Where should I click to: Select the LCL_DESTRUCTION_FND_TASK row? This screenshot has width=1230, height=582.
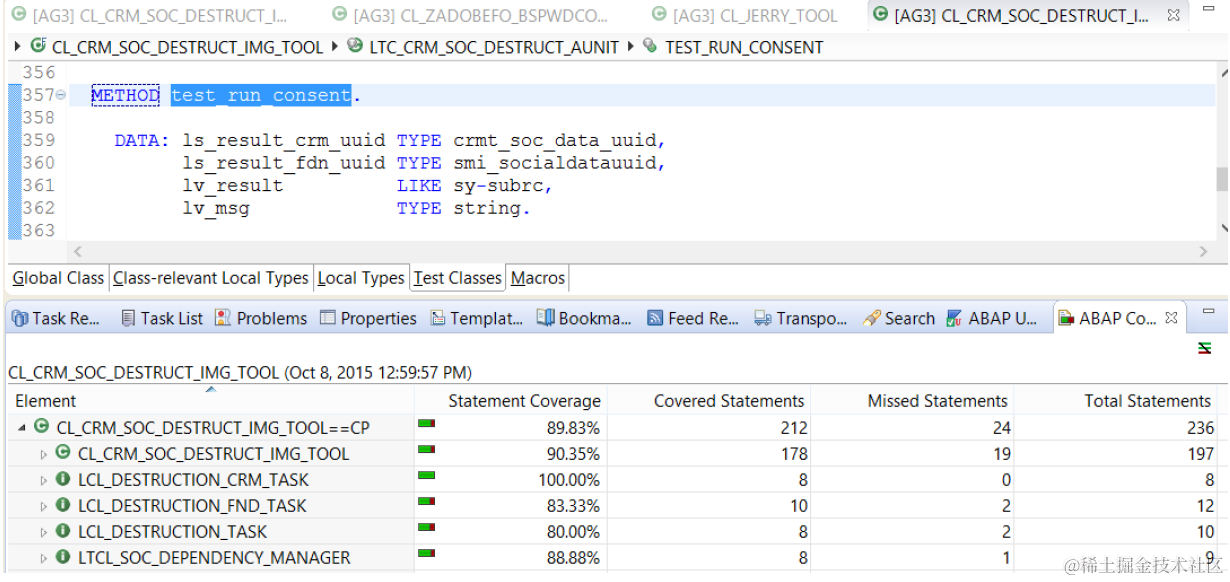615,506
